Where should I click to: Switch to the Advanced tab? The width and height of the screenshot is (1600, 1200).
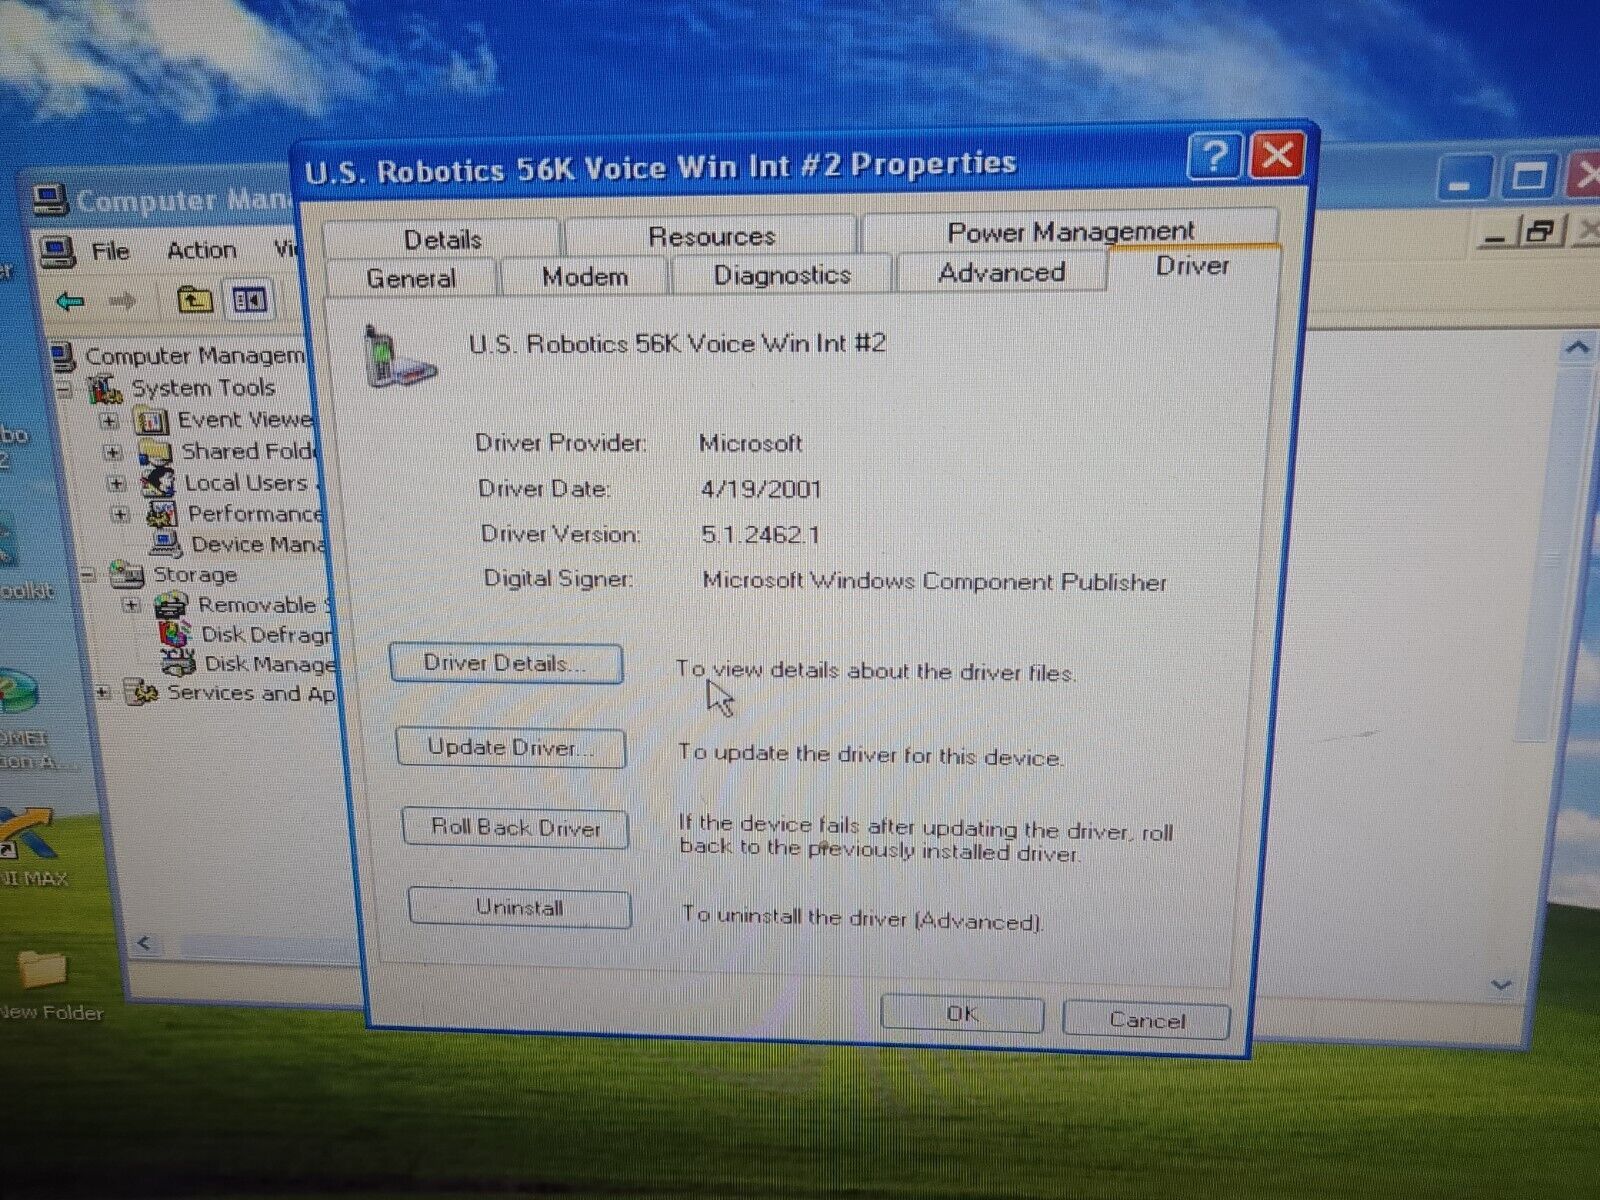click(1002, 271)
